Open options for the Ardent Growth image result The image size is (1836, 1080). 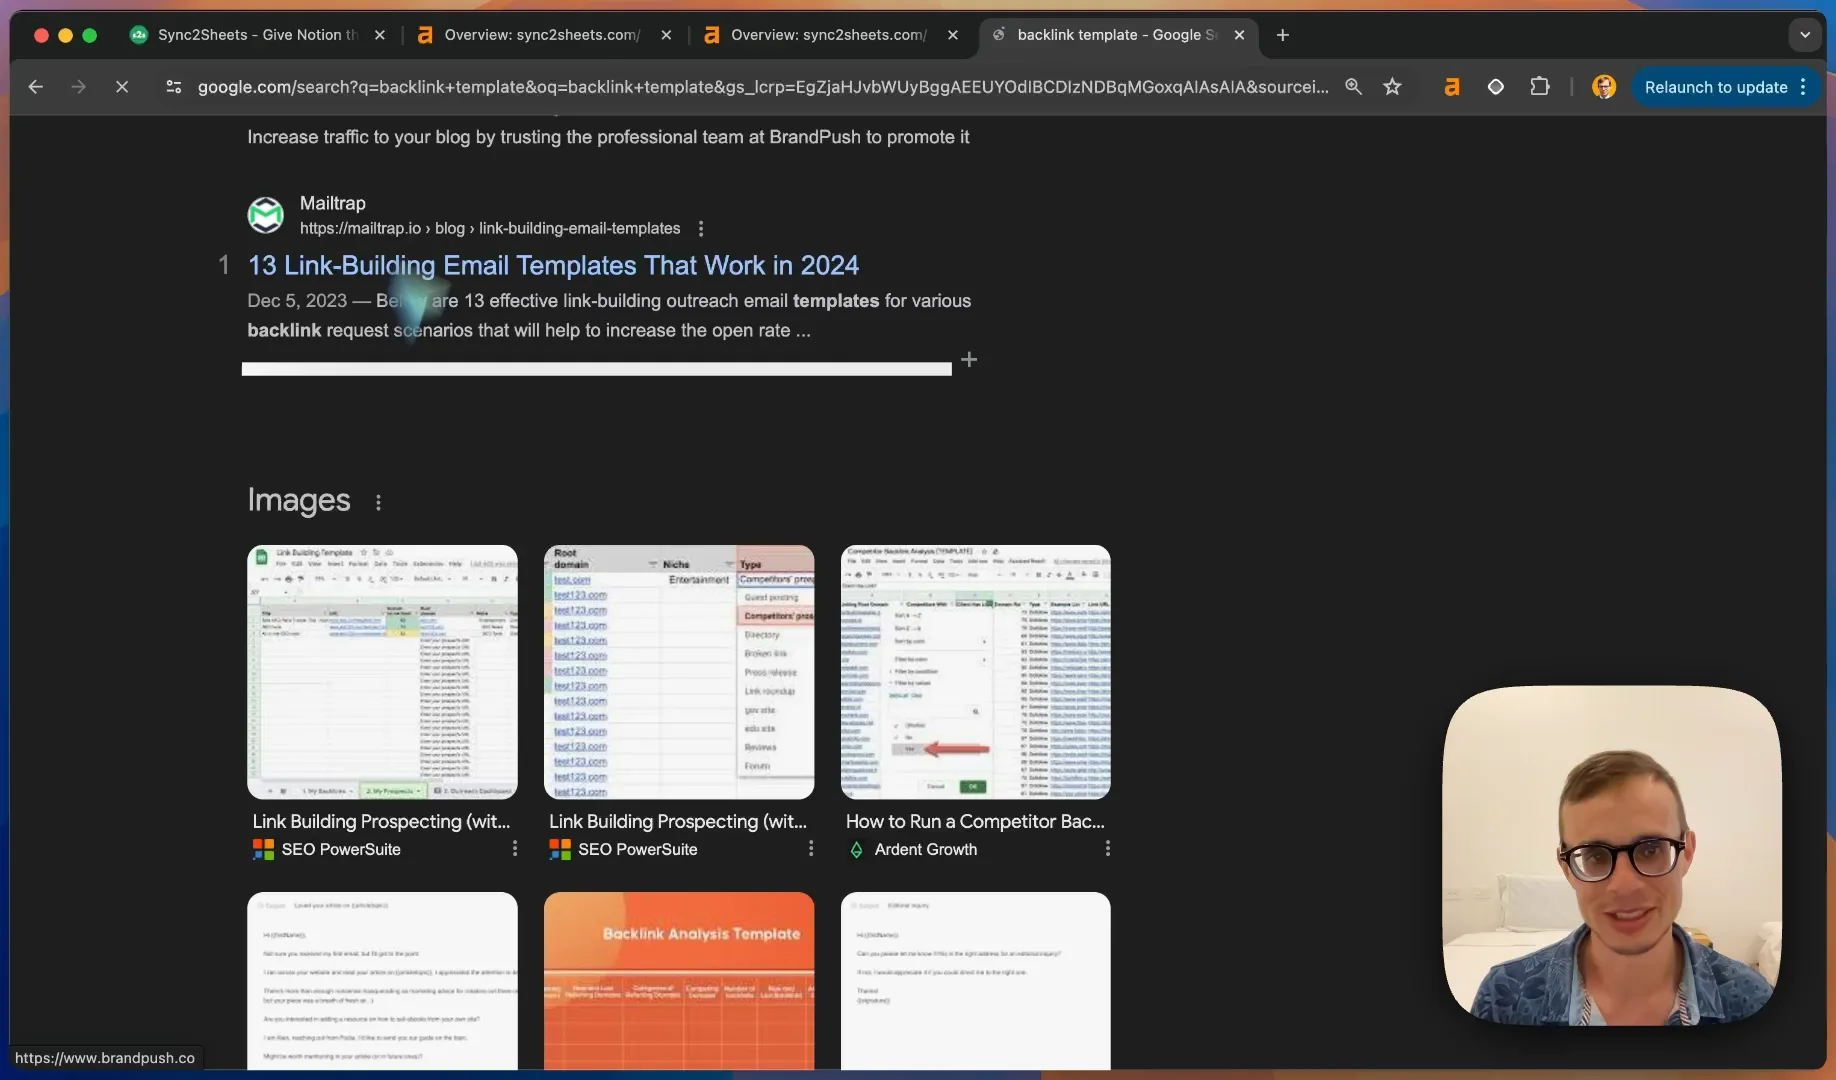pyautogui.click(x=1107, y=848)
